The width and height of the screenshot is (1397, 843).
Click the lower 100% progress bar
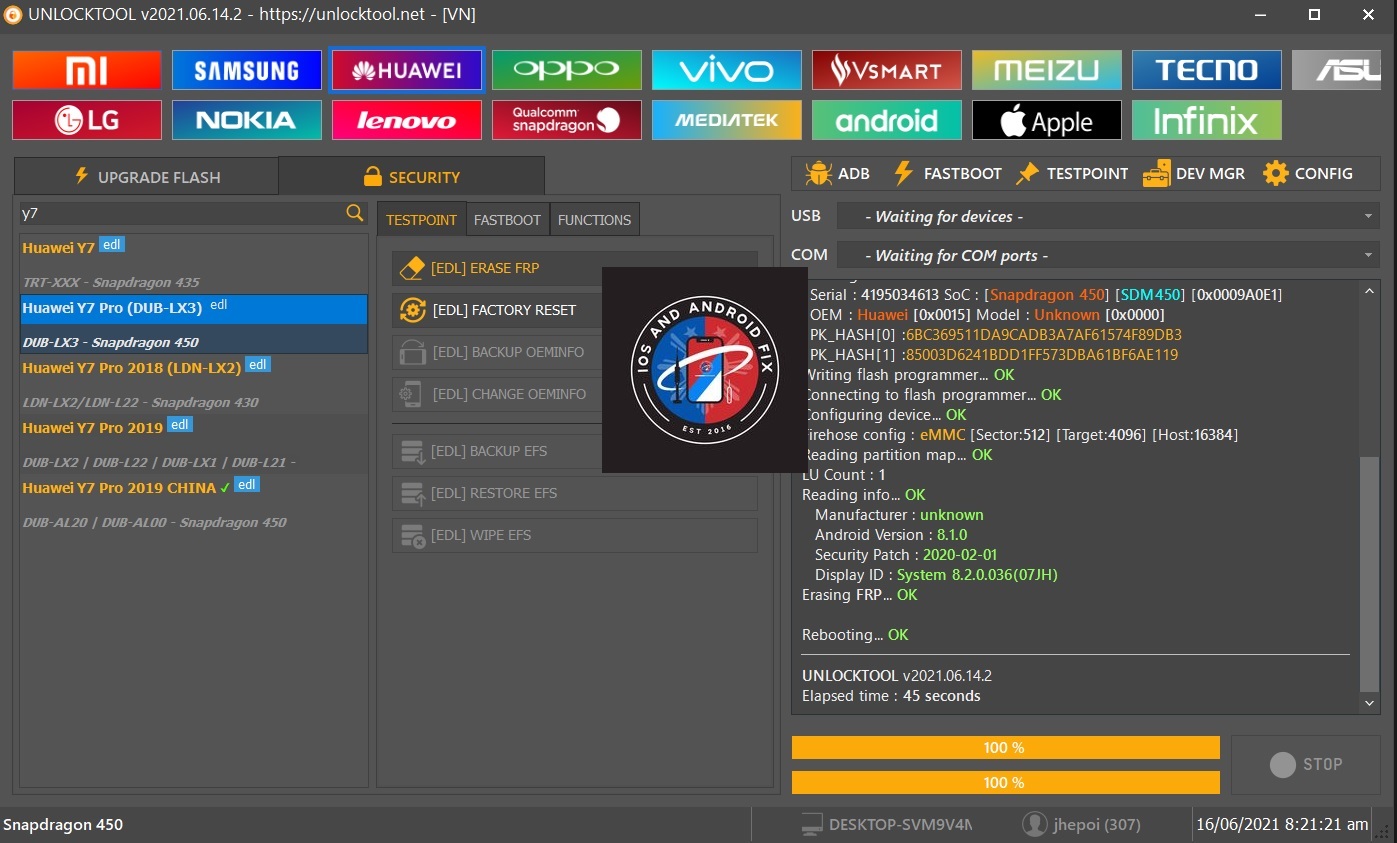1006,782
